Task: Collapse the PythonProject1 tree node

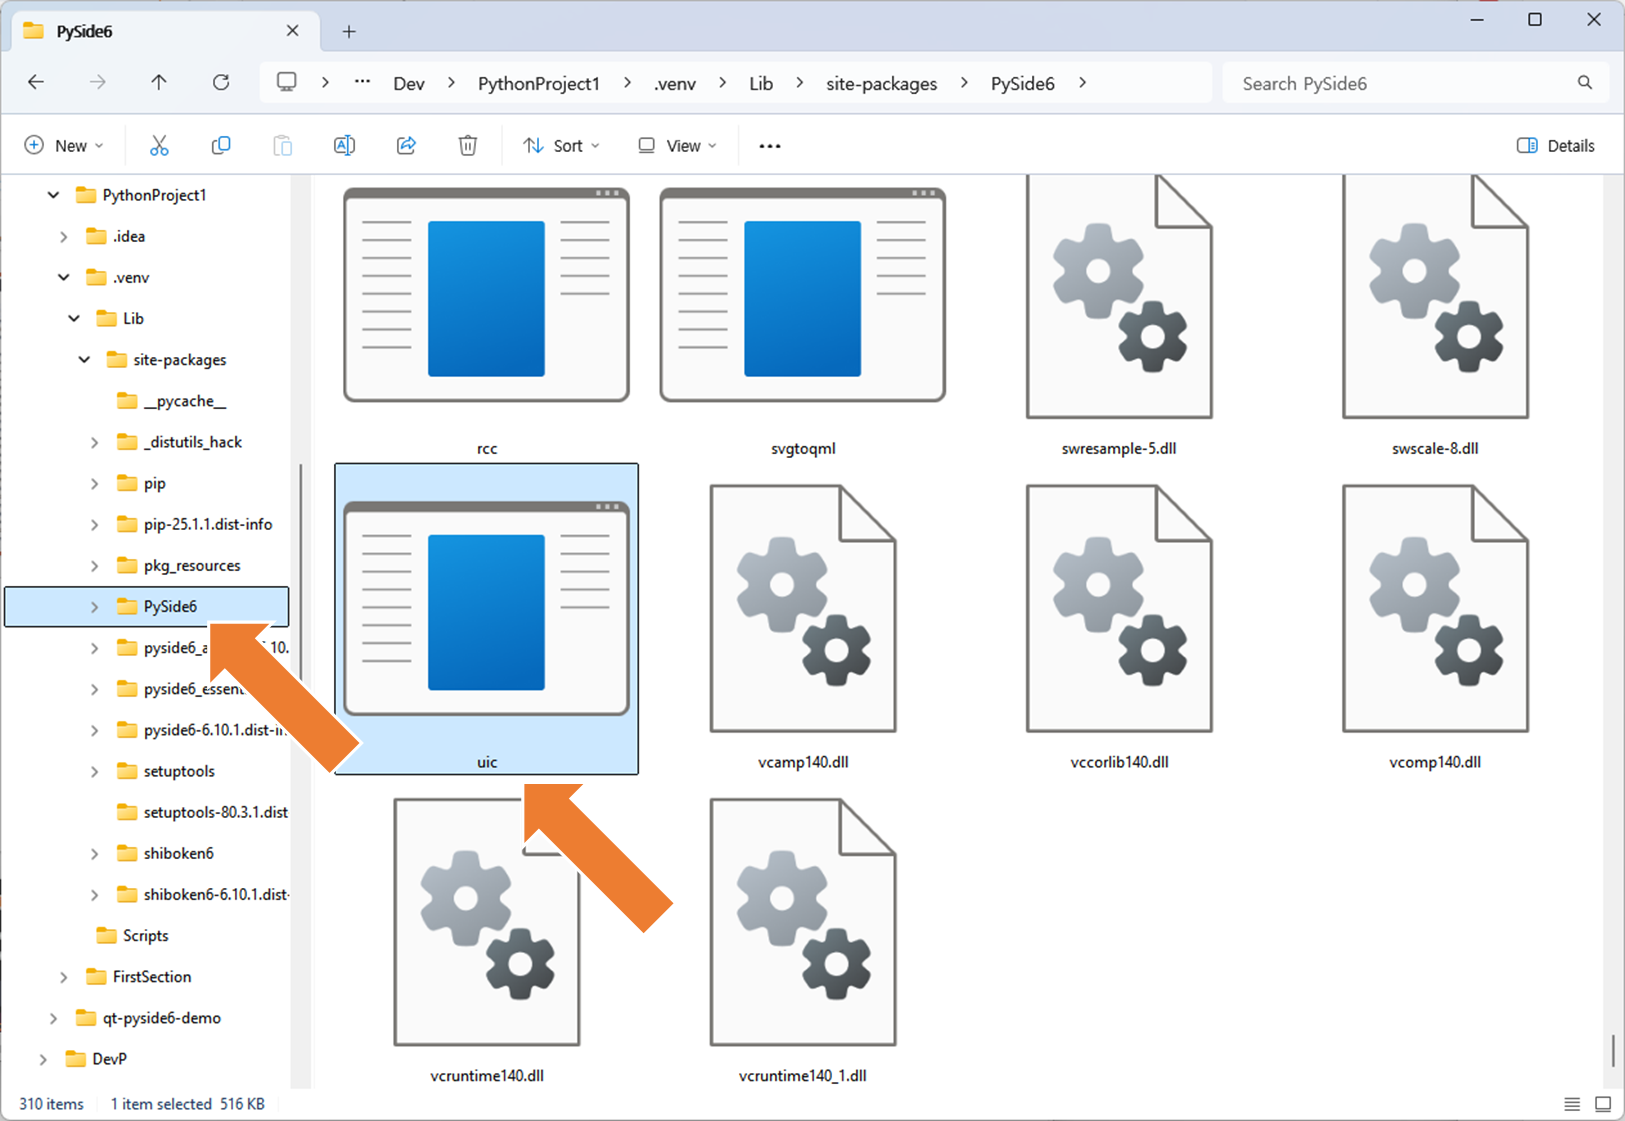Action: click(53, 195)
